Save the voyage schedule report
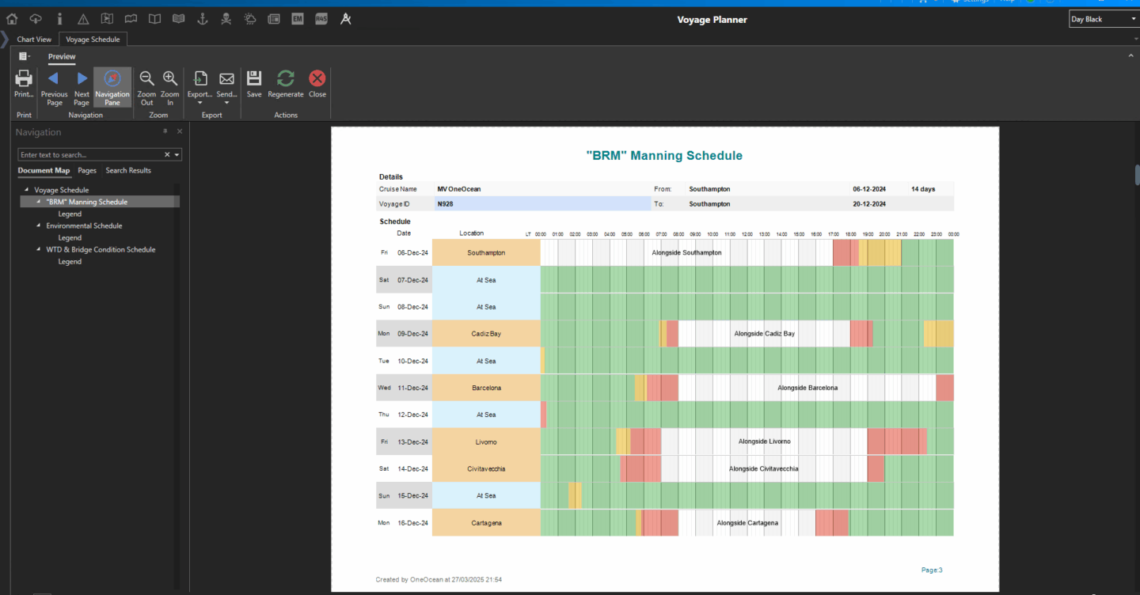Screen dimensions: 1140x595 254,83
